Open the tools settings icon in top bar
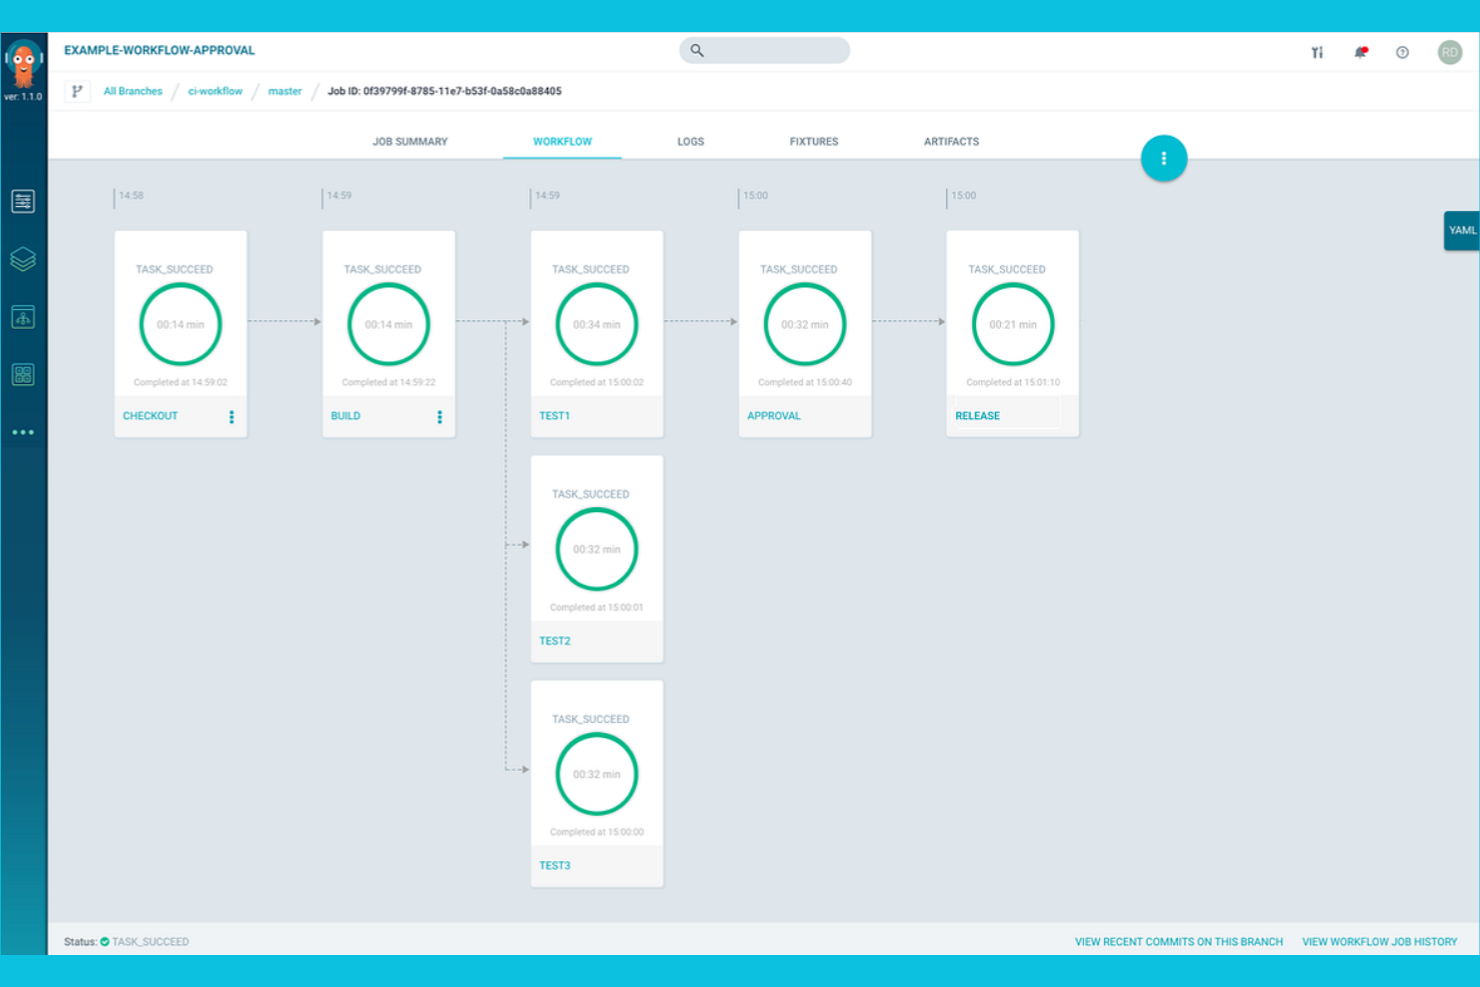 tap(1318, 50)
